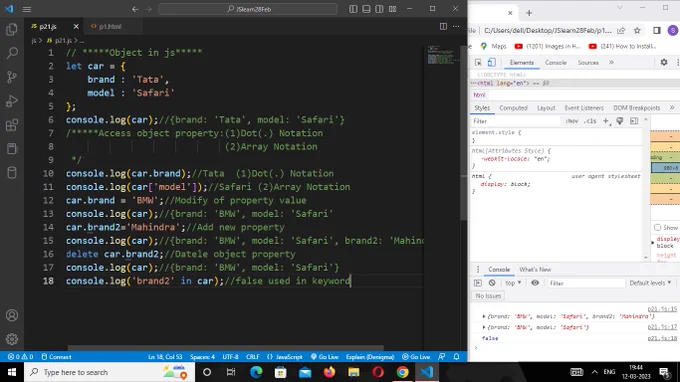
Task: Click the VS Code command center search box
Action: [x=248, y=9]
